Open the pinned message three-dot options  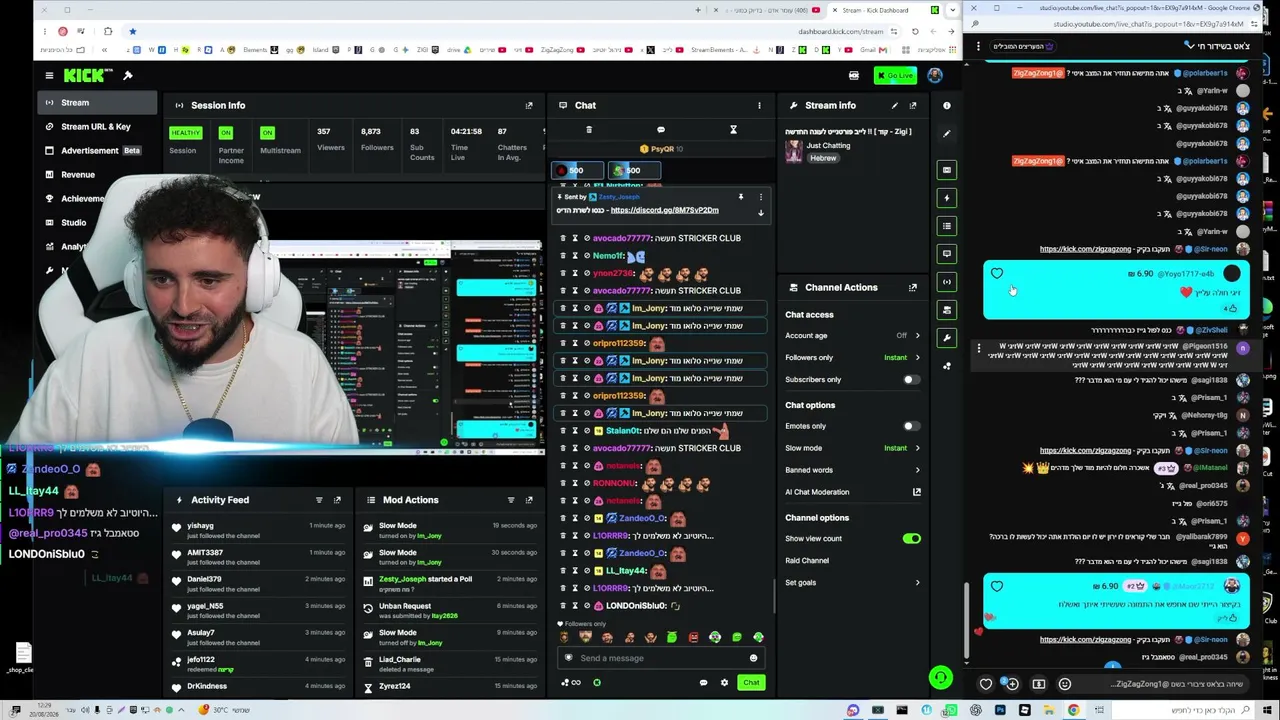point(760,197)
